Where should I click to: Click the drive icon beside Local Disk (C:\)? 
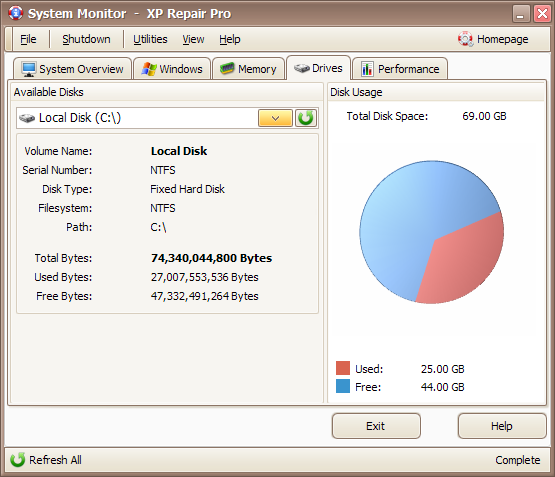click(x=27, y=118)
